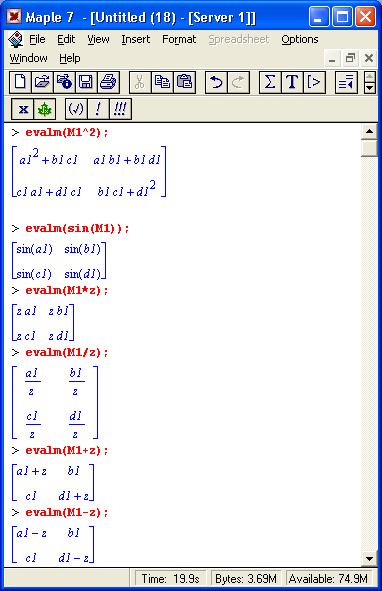This screenshot has width=382, height=591.
Task: Click the toolbar scroll-up arrow
Action: (x=370, y=77)
